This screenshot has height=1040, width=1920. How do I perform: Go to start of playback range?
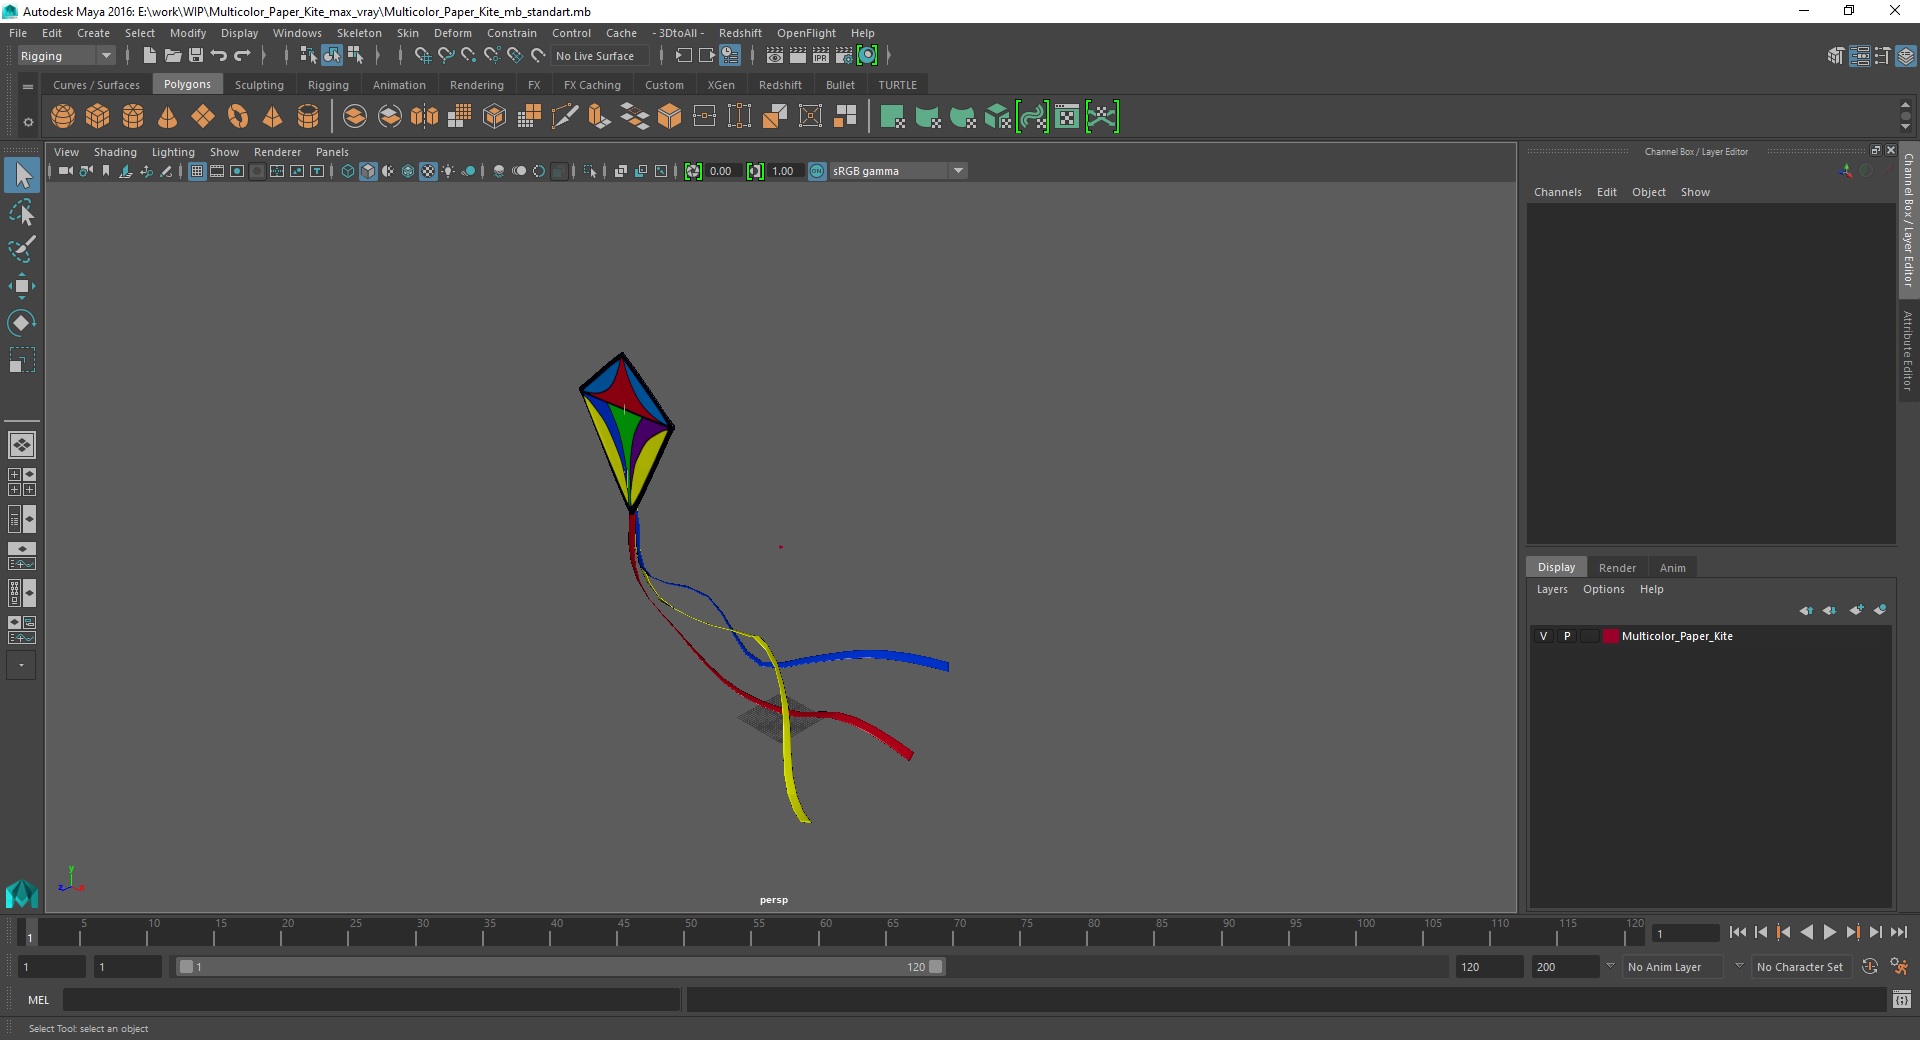(1738, 932)
